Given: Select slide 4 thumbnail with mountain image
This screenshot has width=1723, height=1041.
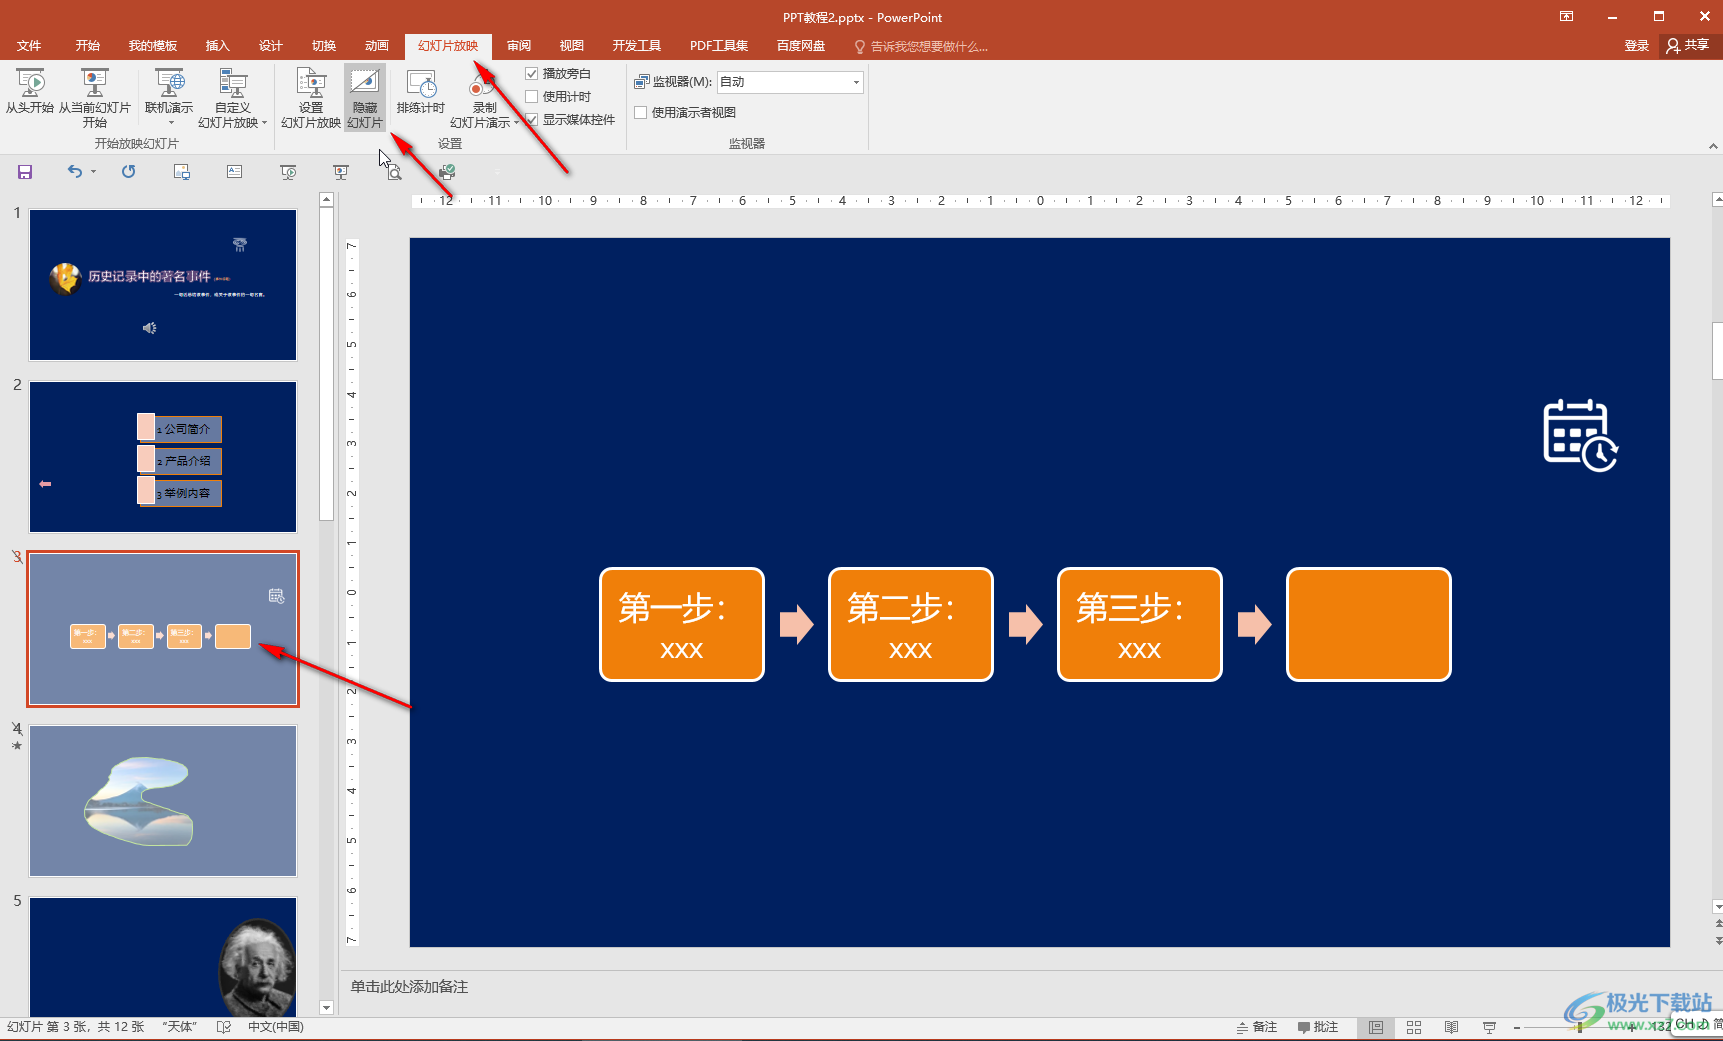Looking at the screenshot, I should pos(163,801).
